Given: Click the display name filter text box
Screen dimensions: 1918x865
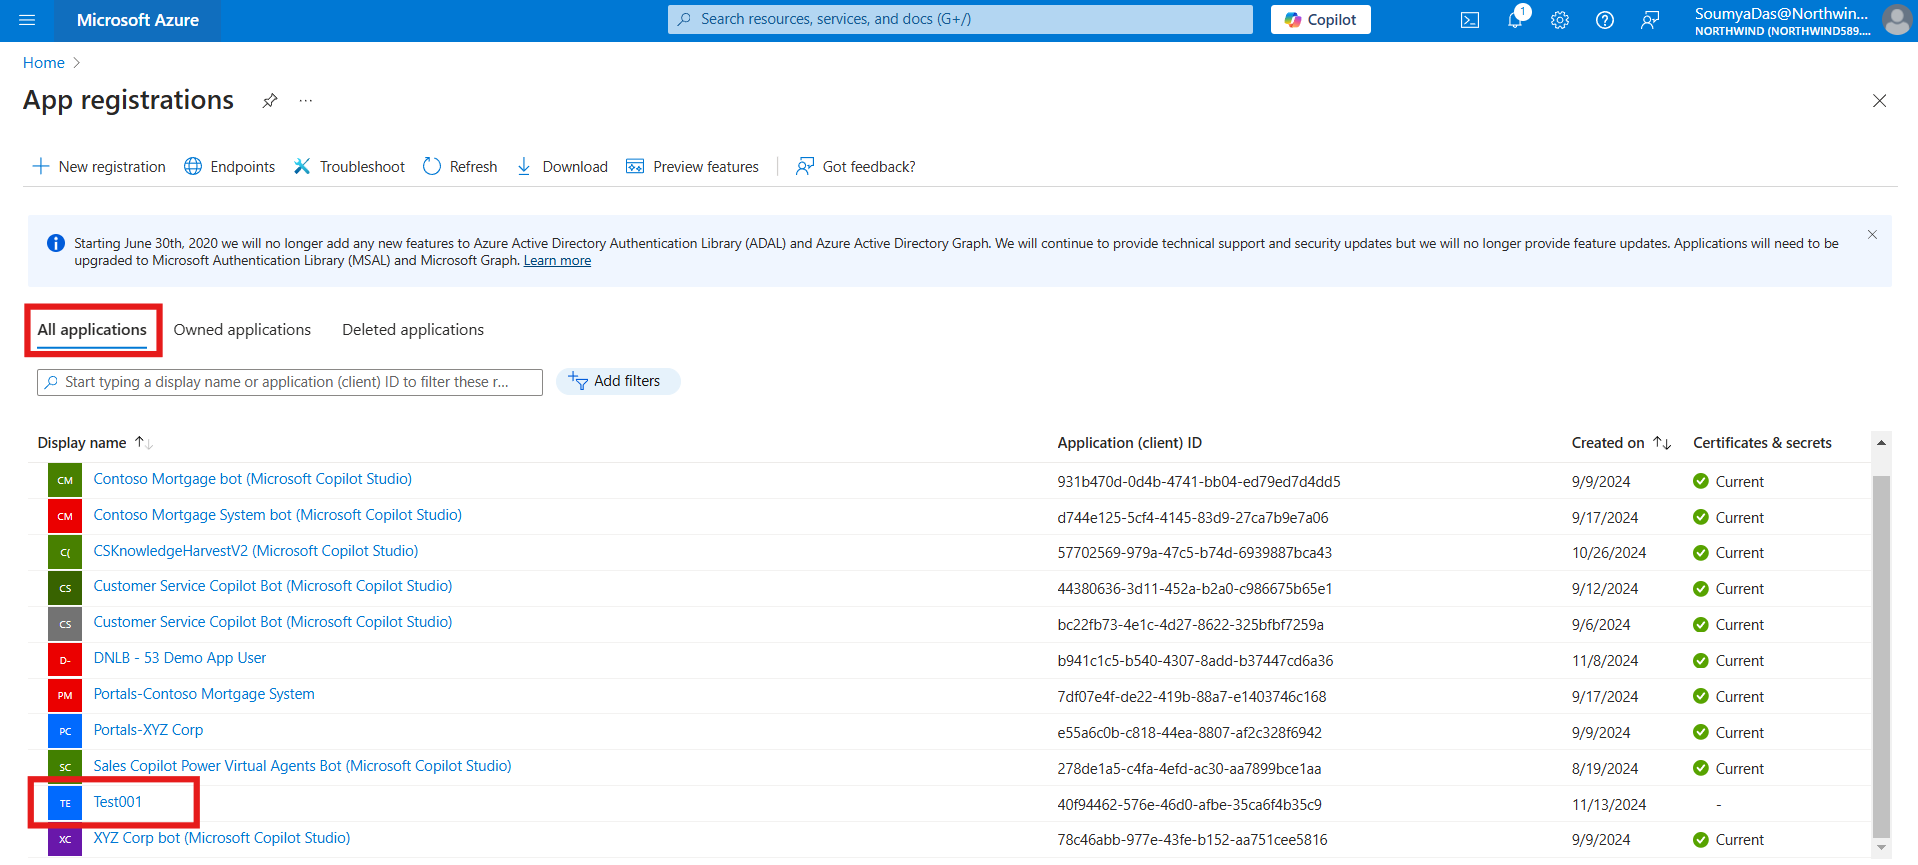Looking at the screenshot, I should coord(290,382).
